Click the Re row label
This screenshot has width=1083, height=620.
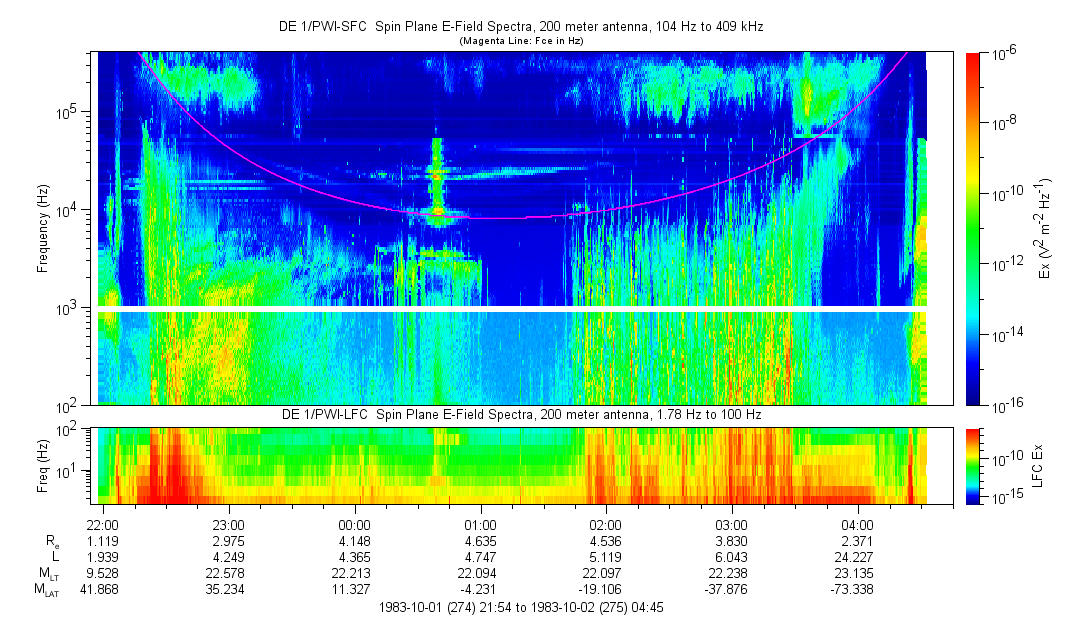click(x=52, y=542)
